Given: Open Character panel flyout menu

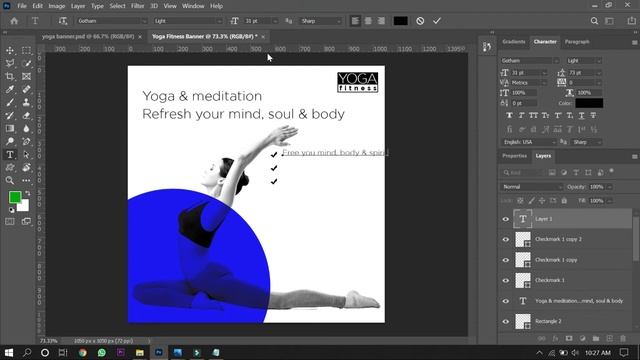Looking at the screenshot, I should pyautogui.click(x=635, y=42).
